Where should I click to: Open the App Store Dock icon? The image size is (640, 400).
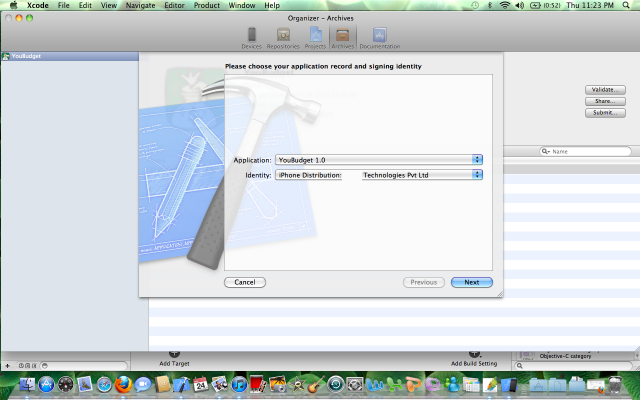(x=47, y=384)
